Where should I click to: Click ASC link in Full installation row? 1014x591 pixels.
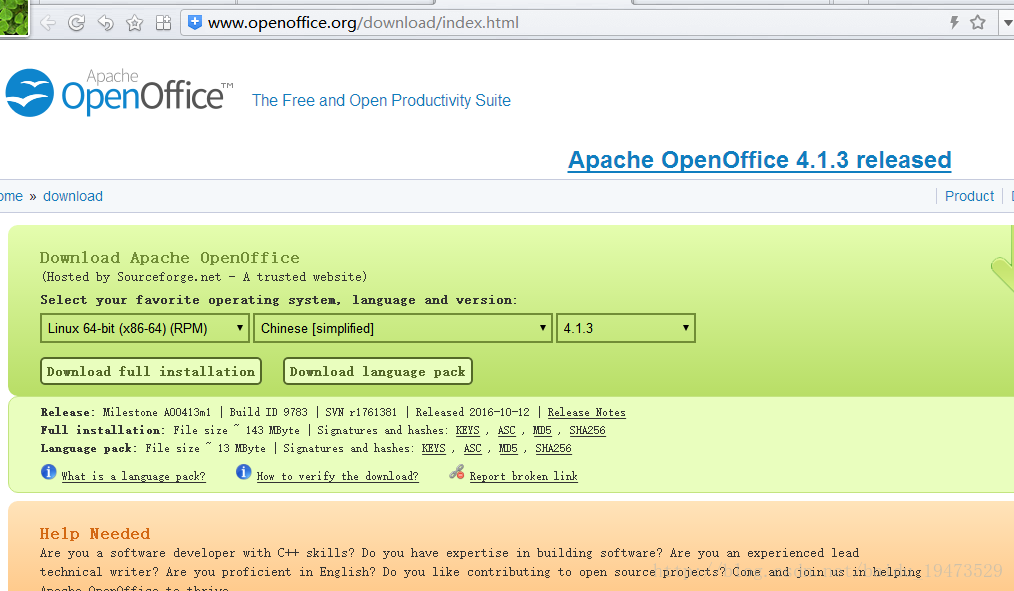point(506,431)
